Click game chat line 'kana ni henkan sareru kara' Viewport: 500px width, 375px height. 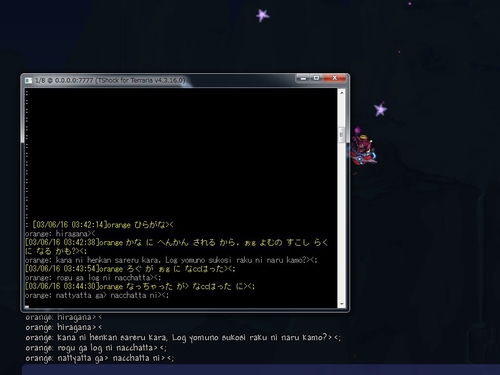183,338
